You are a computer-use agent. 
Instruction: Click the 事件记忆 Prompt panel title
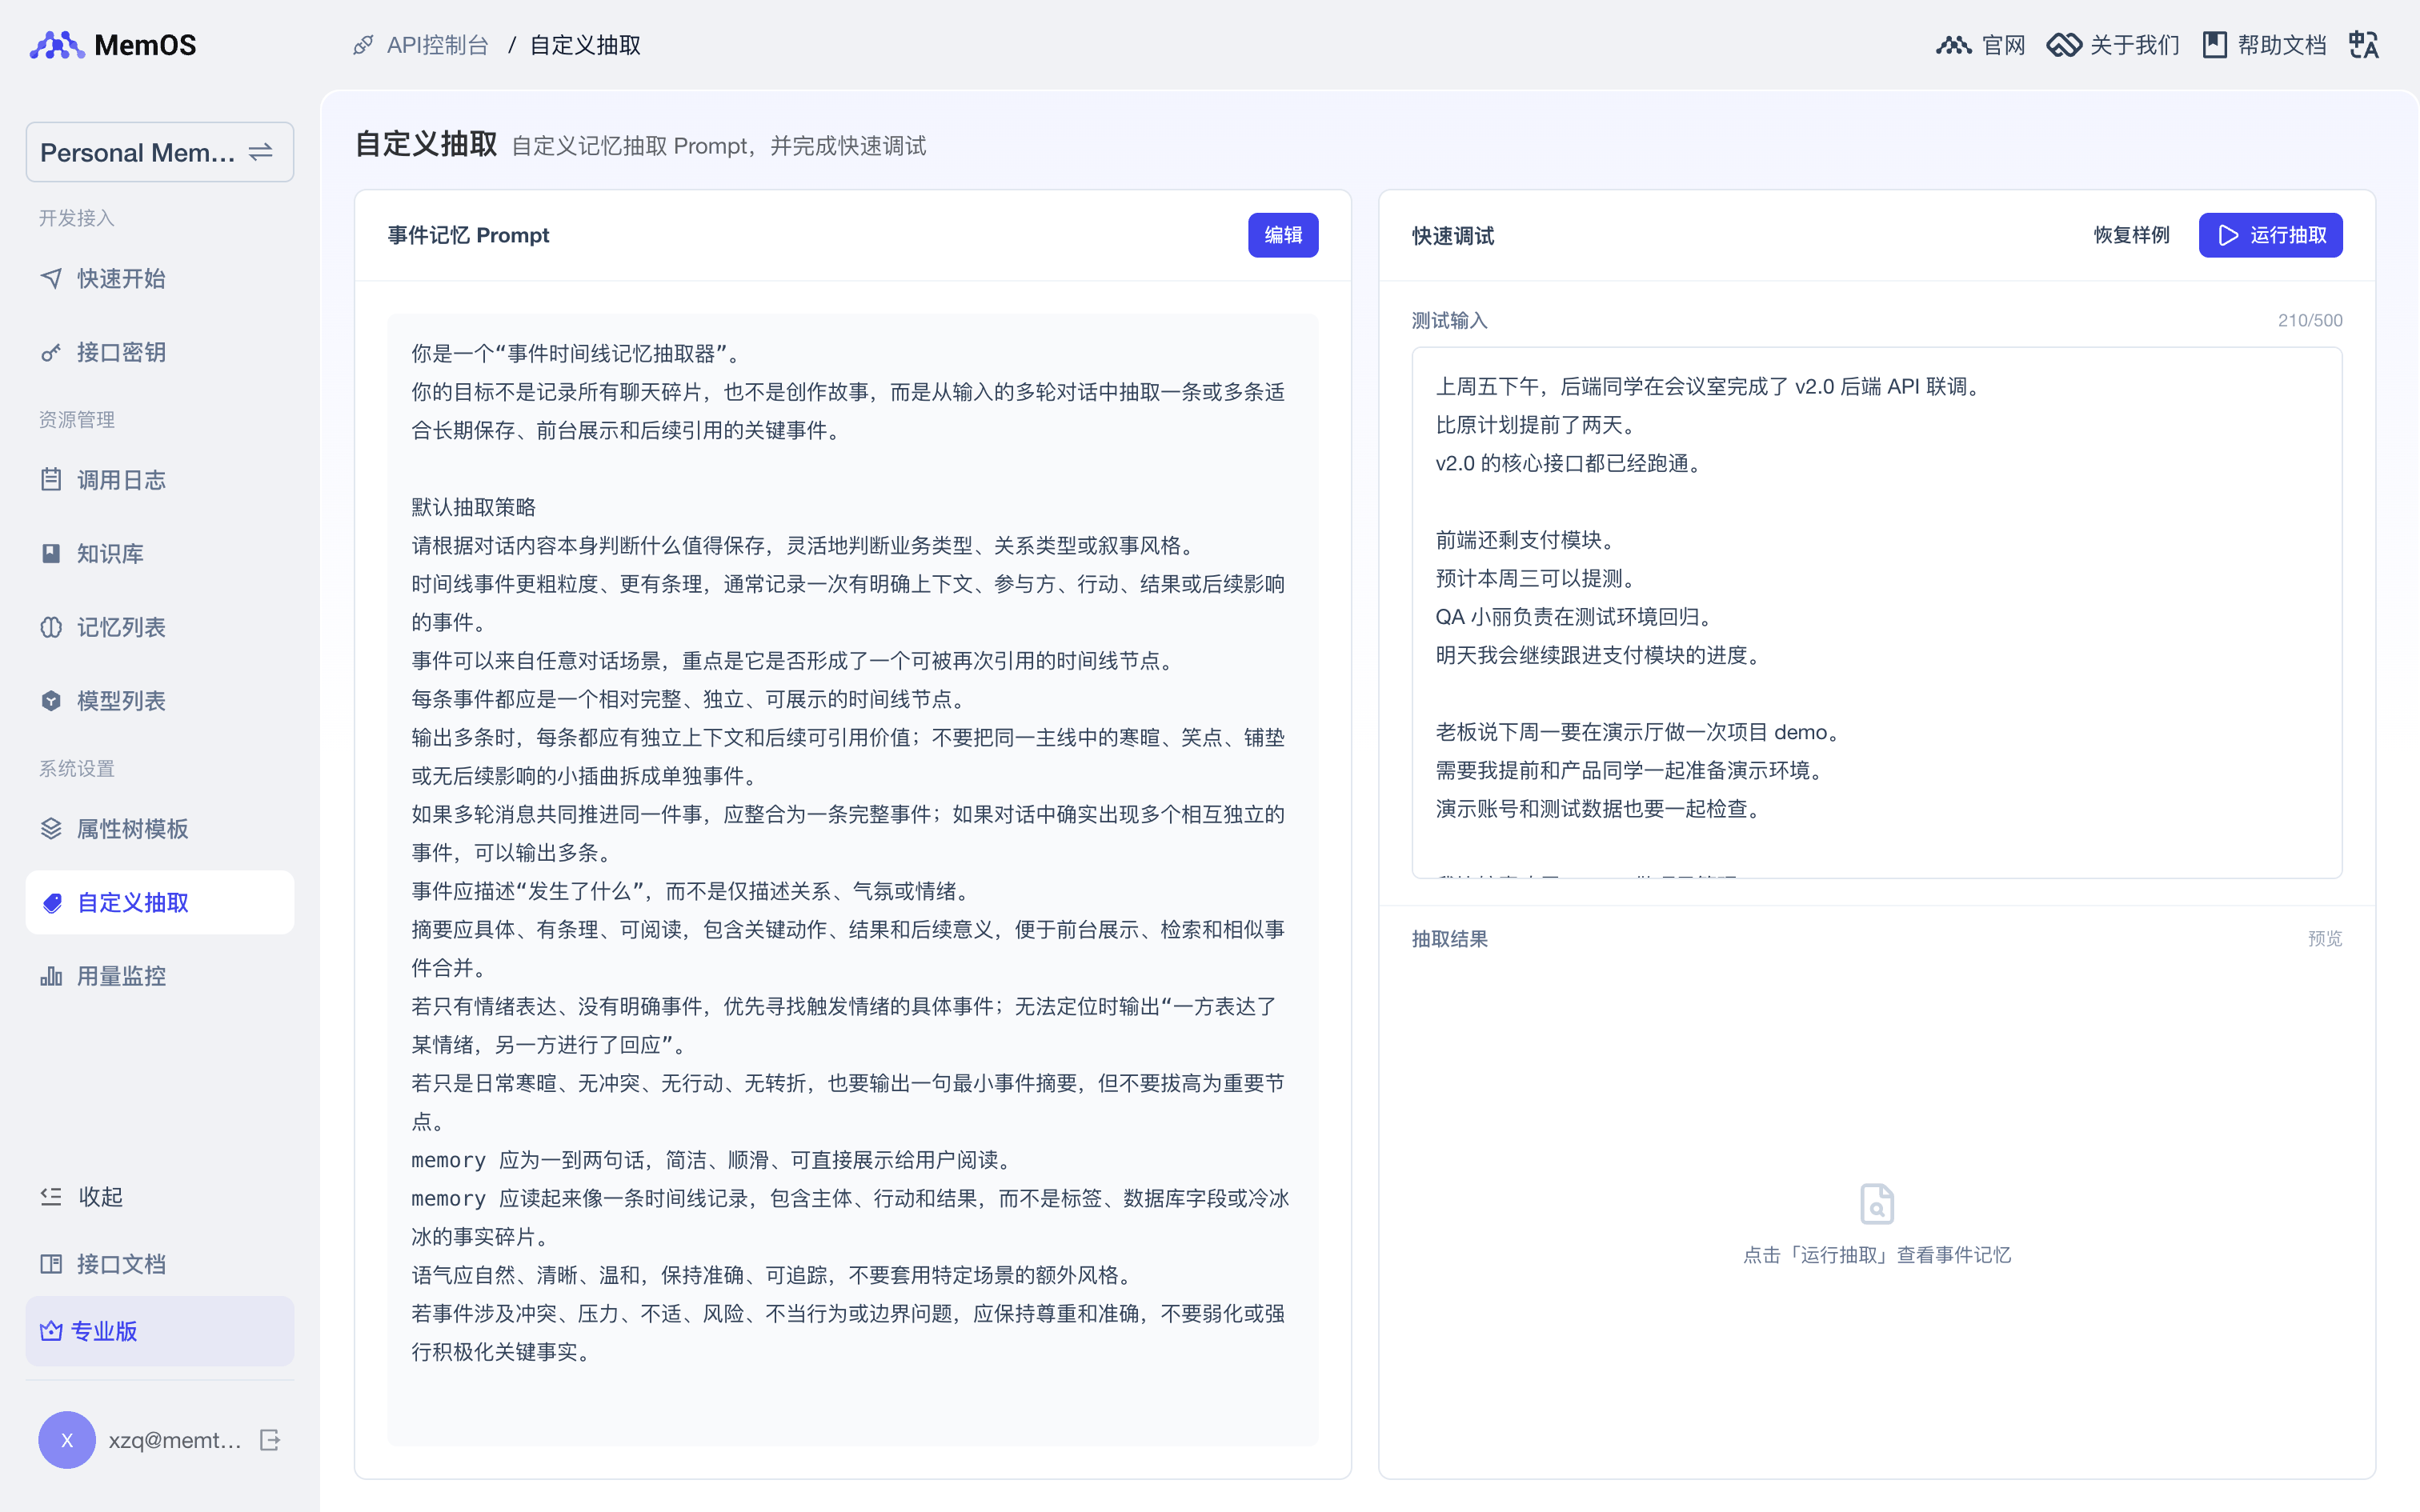[469, 235]
